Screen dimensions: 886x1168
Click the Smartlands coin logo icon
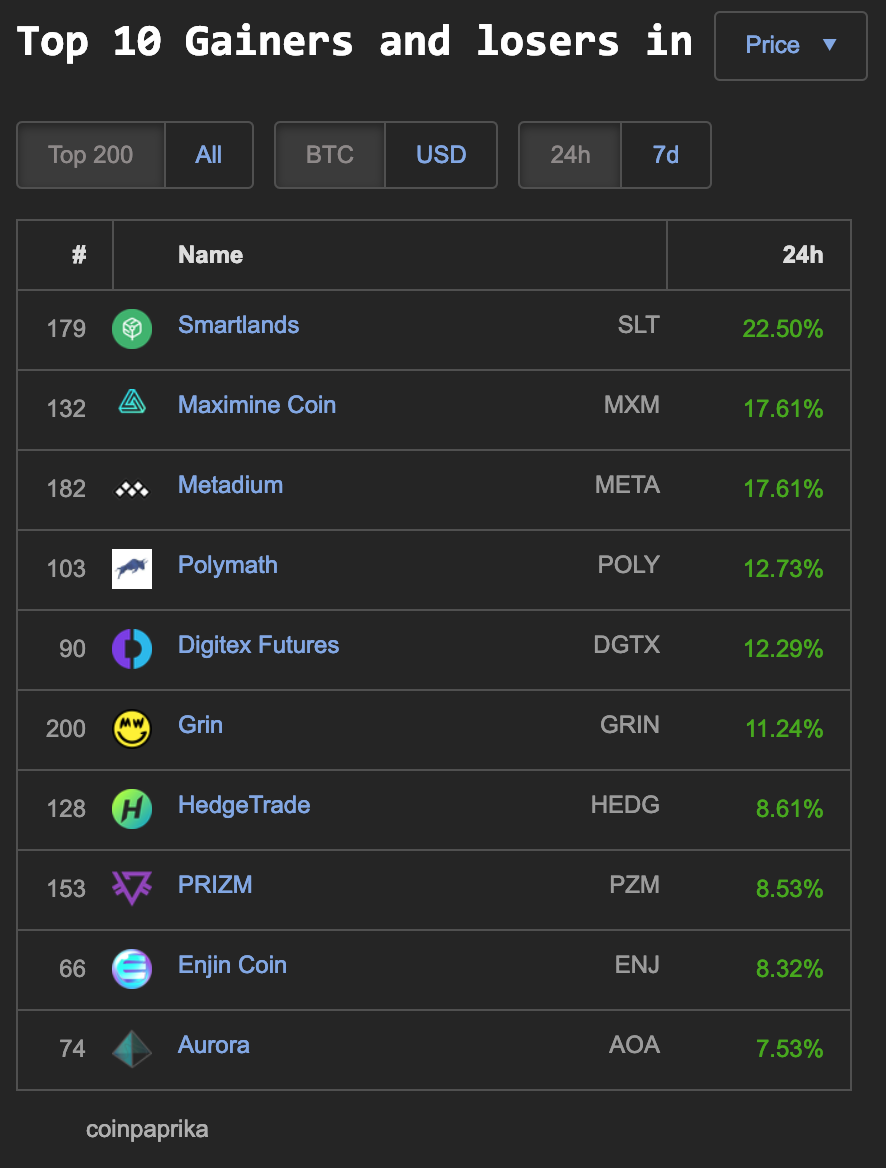(x=132, y=329)
